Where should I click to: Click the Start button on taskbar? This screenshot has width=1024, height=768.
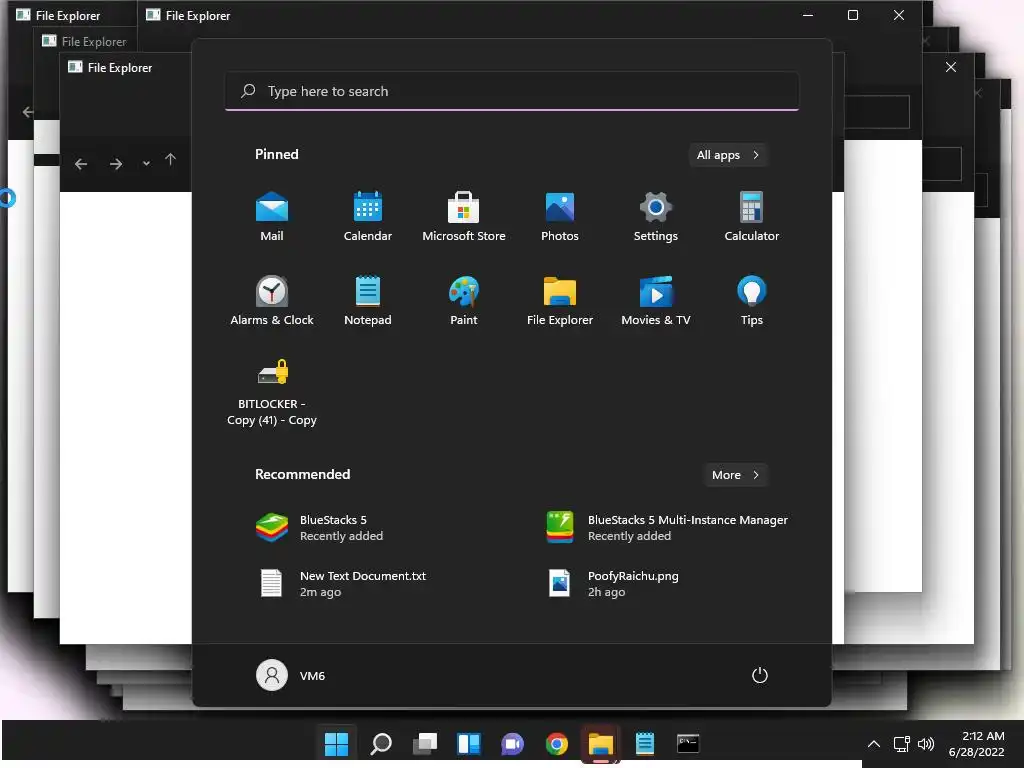coord(336,743)
